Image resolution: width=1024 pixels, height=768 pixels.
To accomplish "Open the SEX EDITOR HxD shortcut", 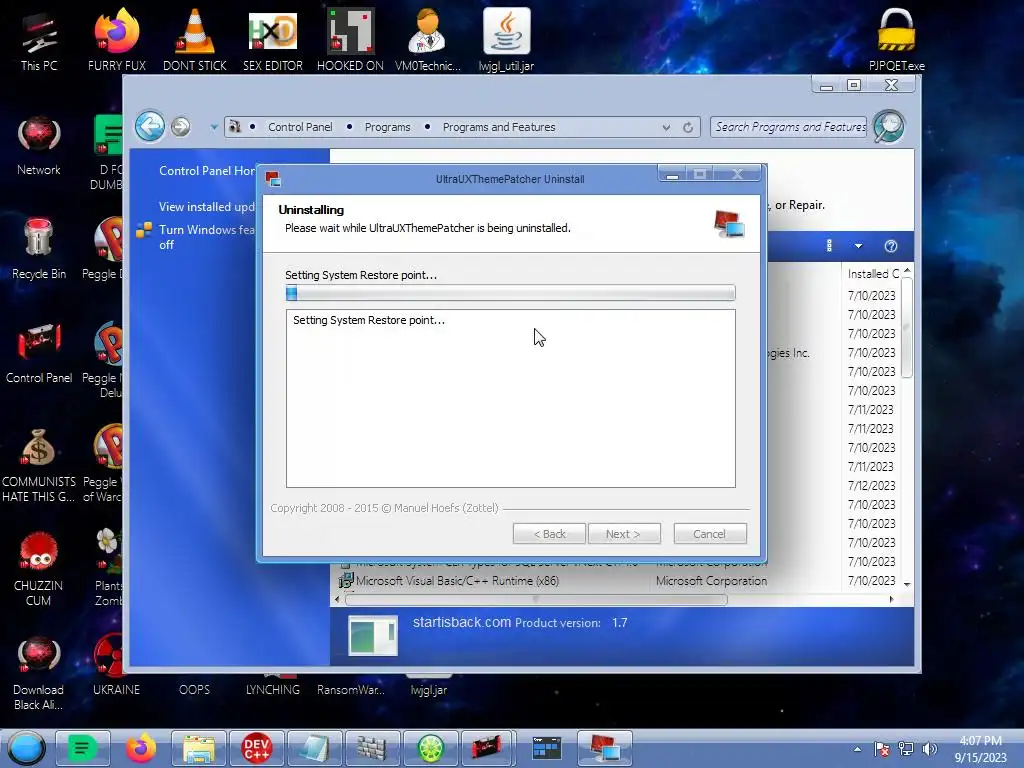I will 272,40.
